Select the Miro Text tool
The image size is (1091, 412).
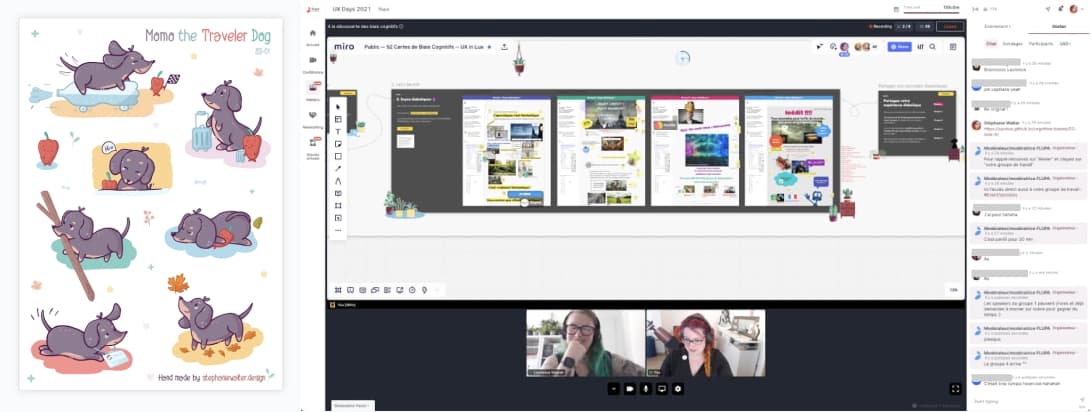click(x=338, y=132)
